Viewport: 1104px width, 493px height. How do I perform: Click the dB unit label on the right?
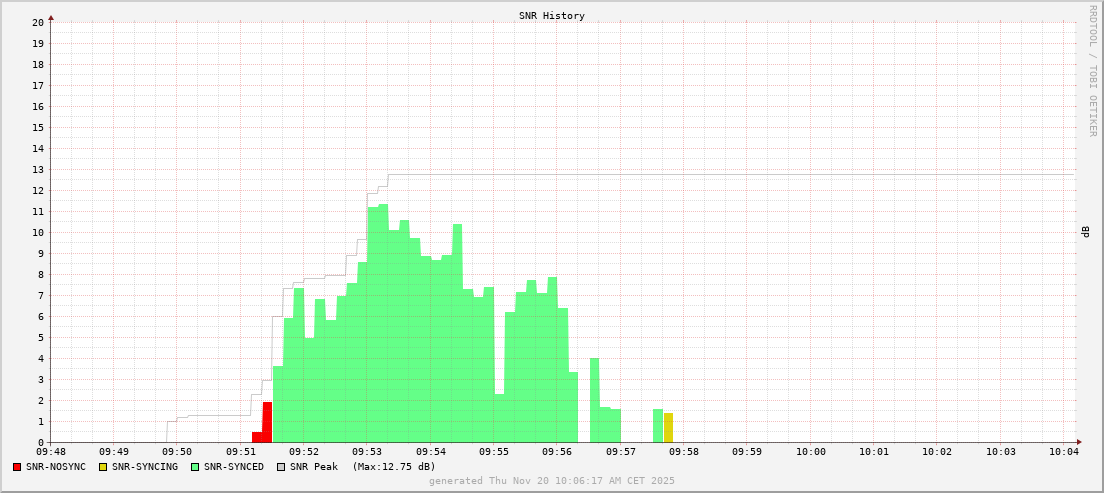click(1085, 232)
